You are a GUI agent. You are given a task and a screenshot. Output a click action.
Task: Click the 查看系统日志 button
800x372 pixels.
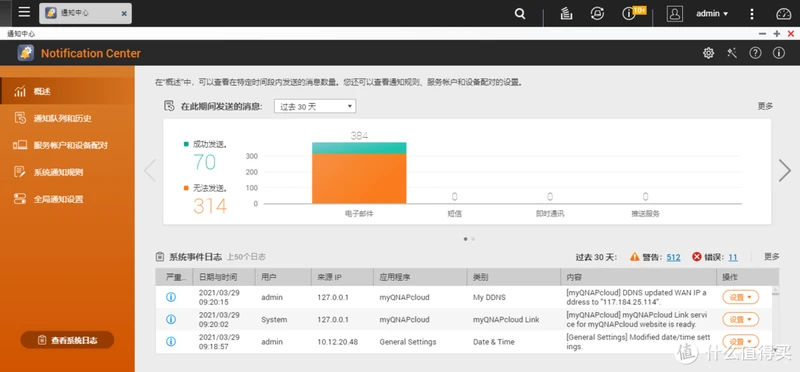click(x=67, y=340)
